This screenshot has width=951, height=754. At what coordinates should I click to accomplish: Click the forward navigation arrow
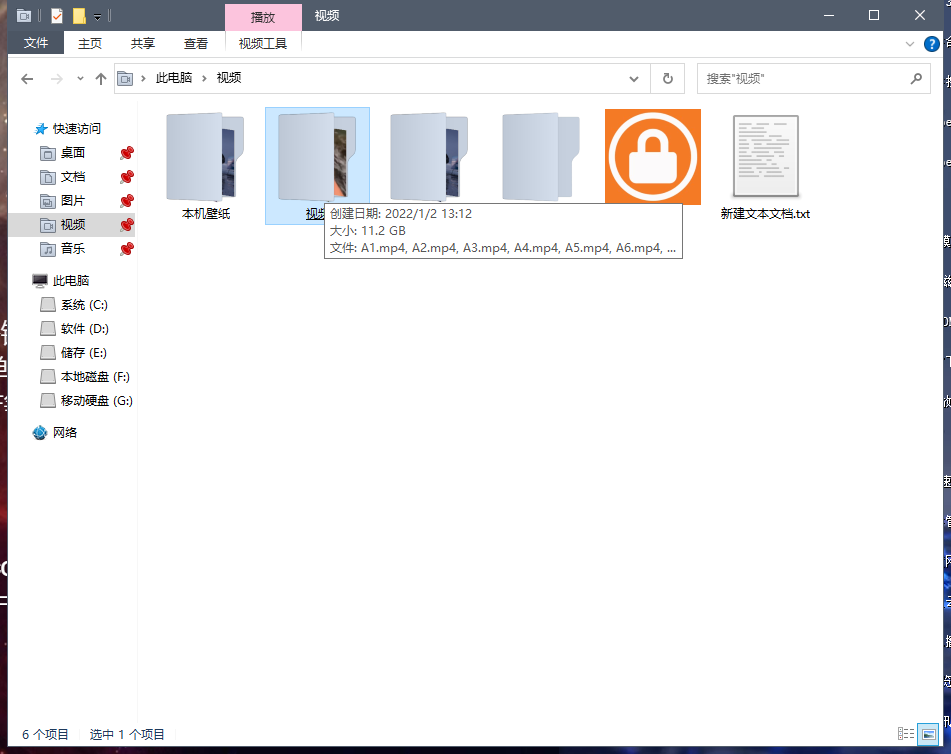click(x=56, y=79)
